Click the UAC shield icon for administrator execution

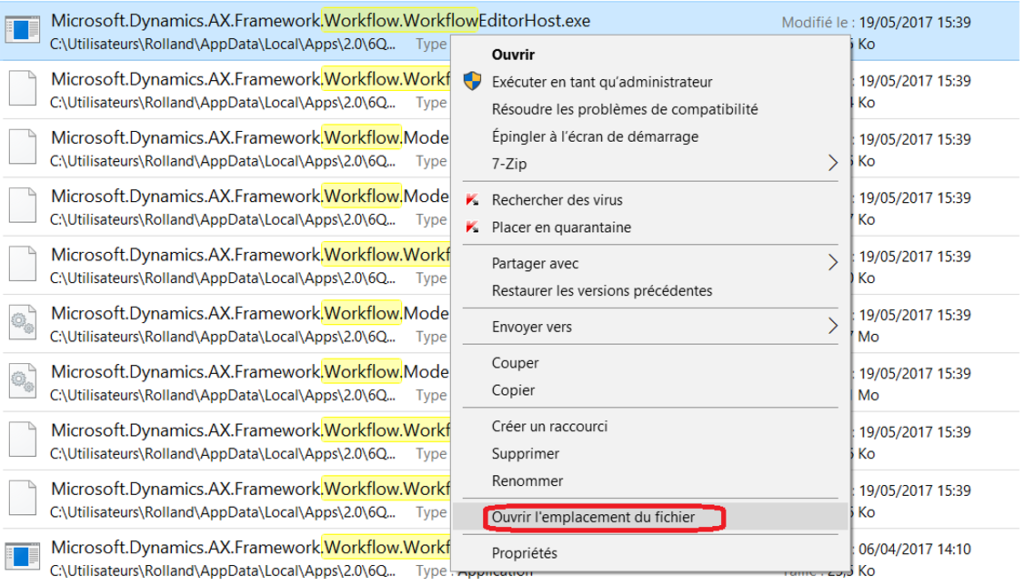coord(472,82)
